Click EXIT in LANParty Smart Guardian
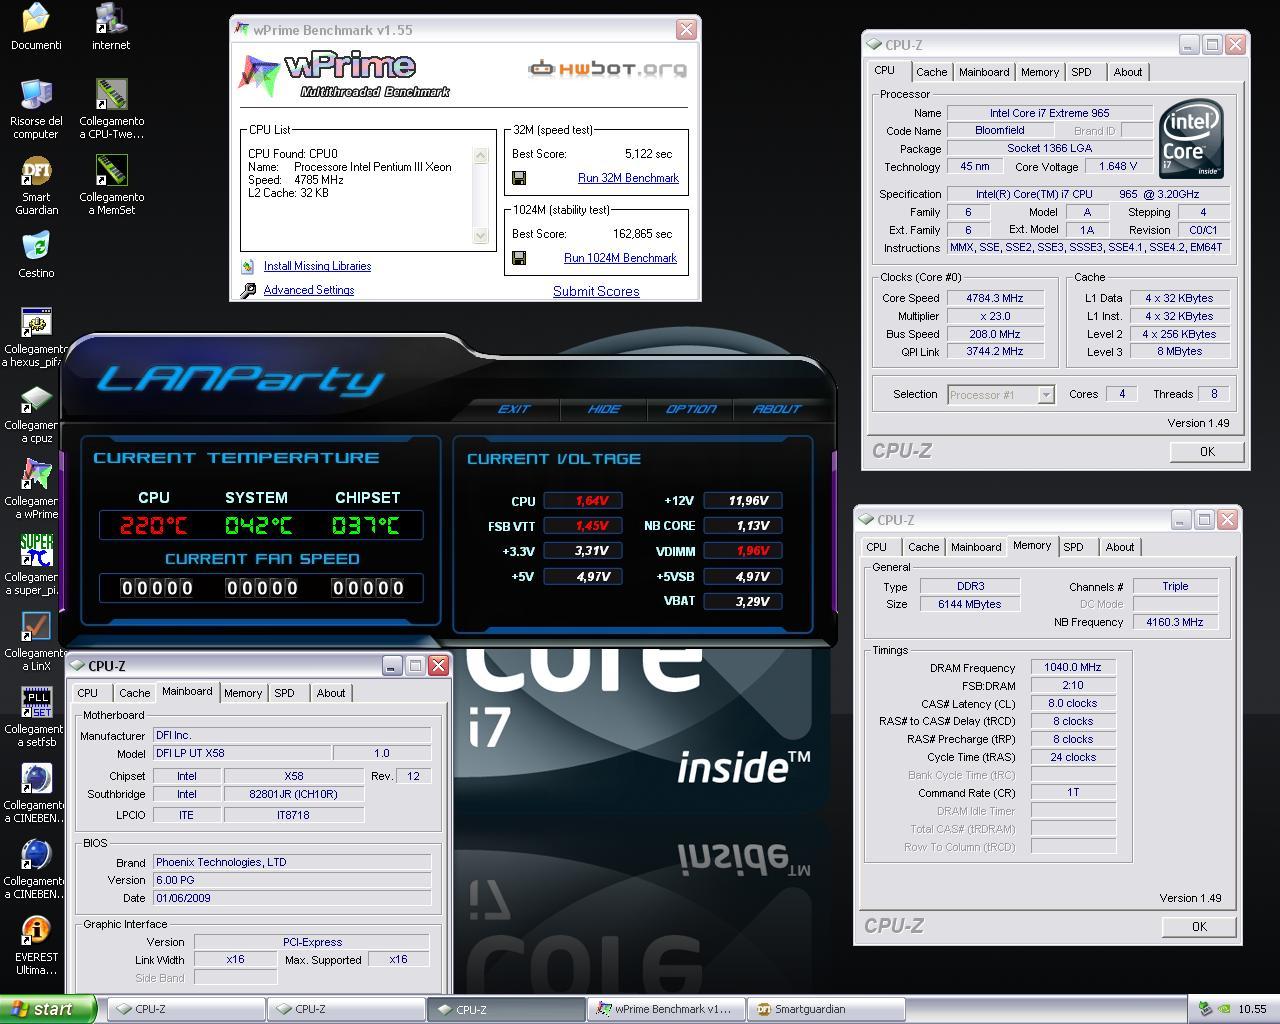Screen dimensions: 1280x1024 coord(514,409)
